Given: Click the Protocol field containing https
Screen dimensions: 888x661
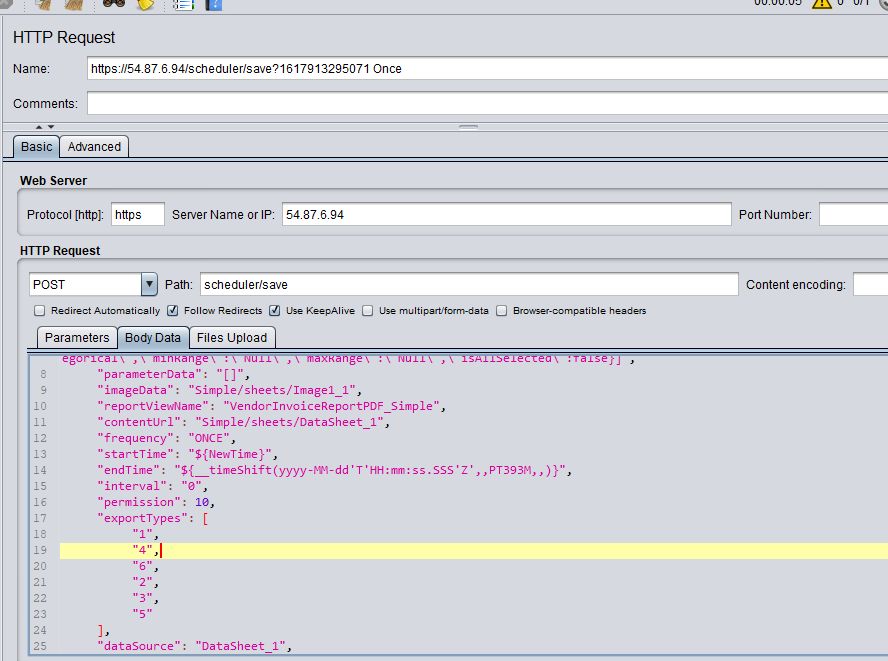Looking at the screenshot, I should click(x=138, y=215).
